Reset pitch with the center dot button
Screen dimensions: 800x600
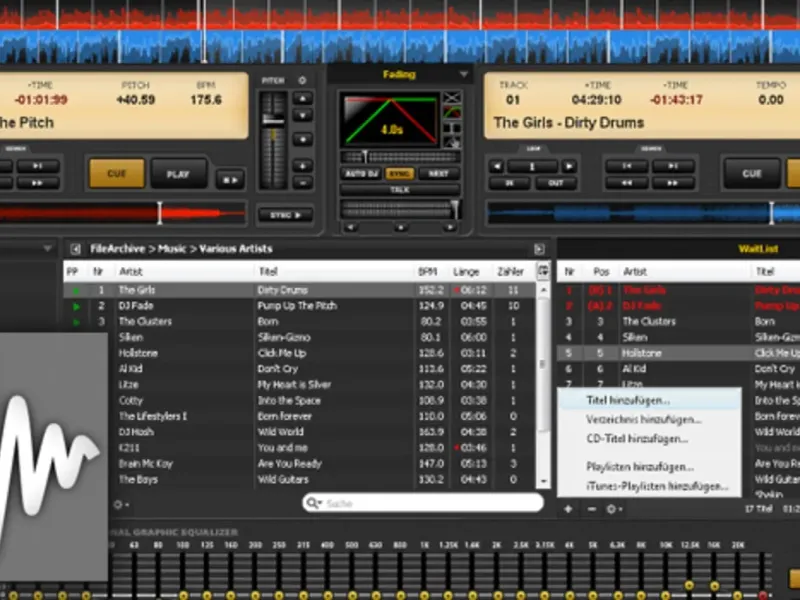pyautogui.click(x=303, y=139)
